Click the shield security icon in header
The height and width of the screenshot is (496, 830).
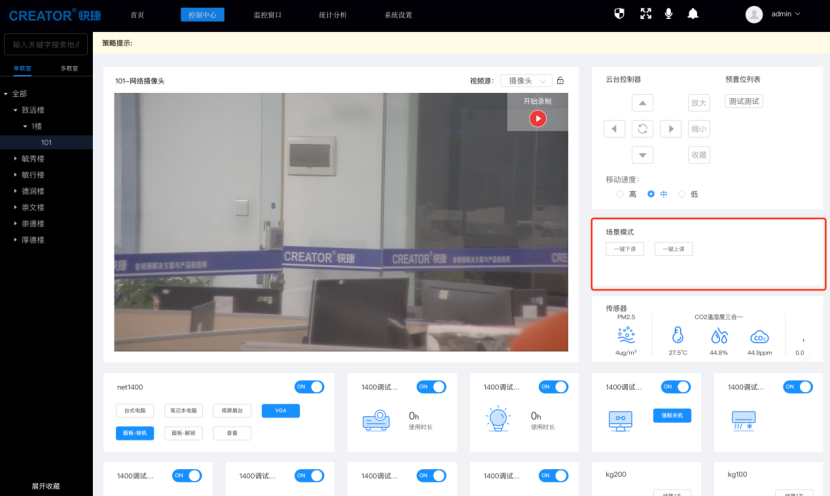619,14
